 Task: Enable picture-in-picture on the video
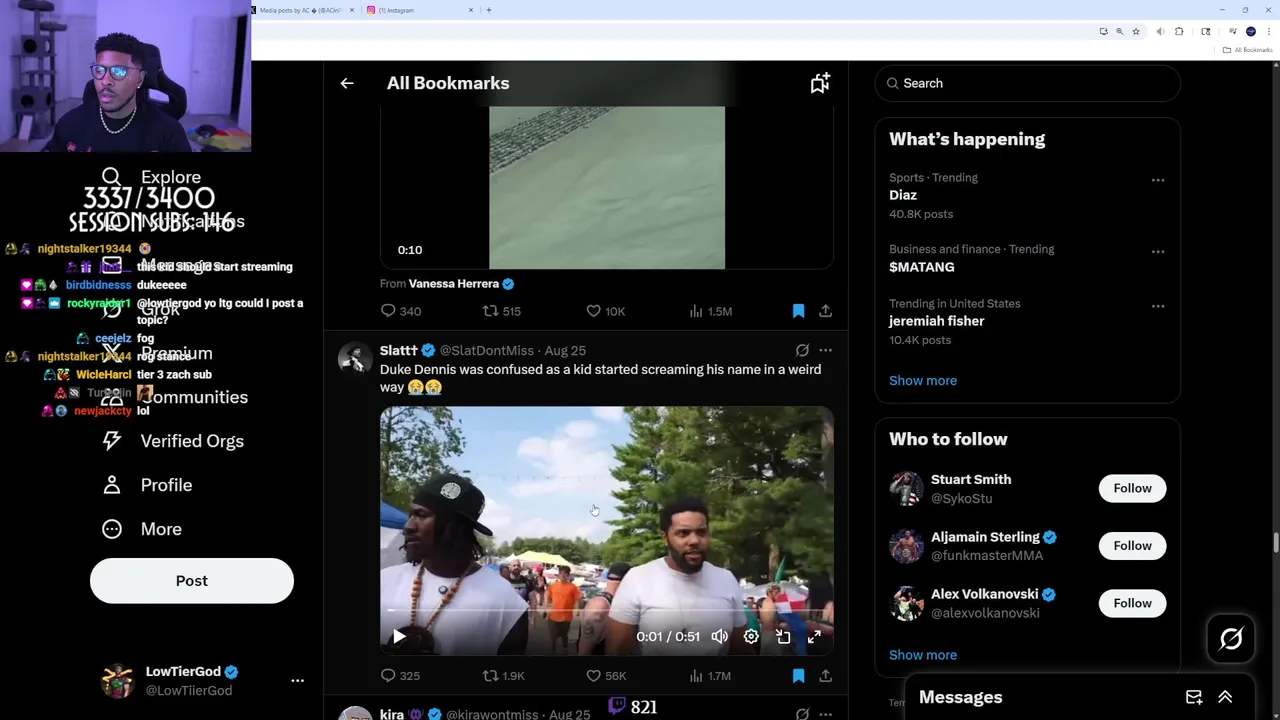click(783, 636)
